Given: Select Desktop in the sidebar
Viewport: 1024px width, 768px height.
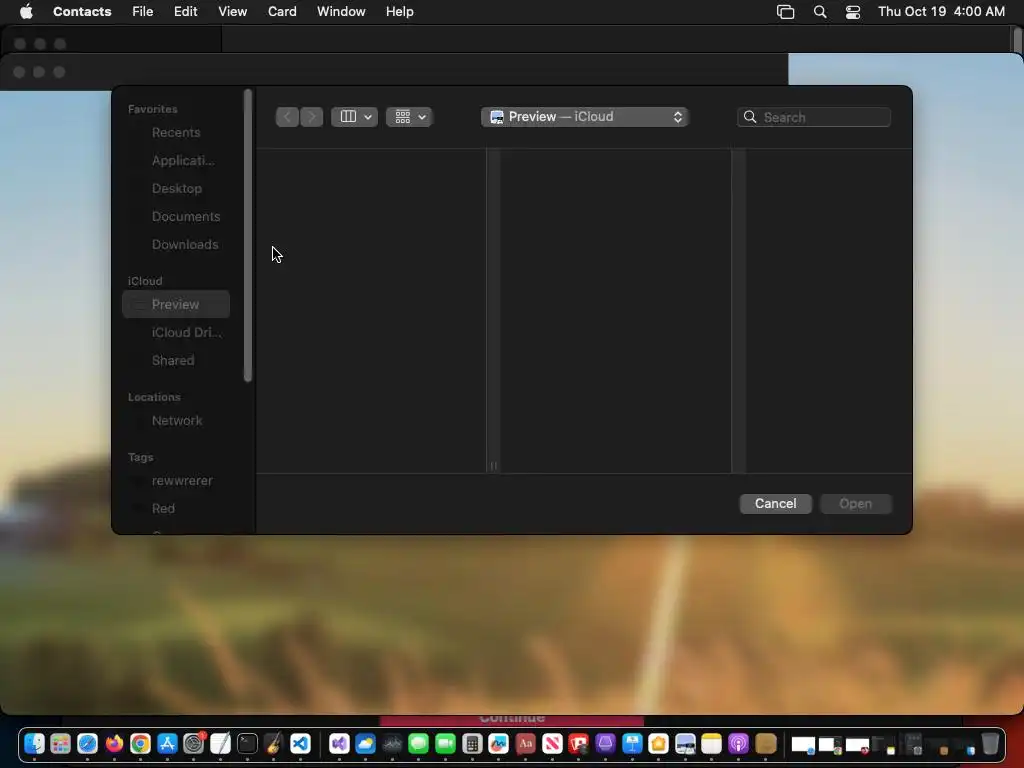Looking at the screenshot, I should pos(176,189).
